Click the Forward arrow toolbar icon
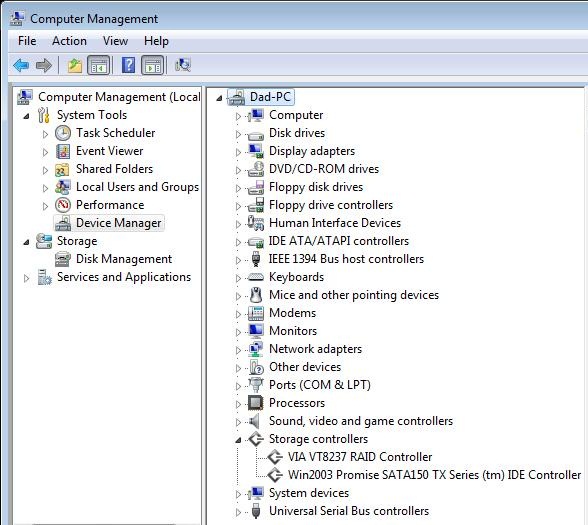 (44, 65)
